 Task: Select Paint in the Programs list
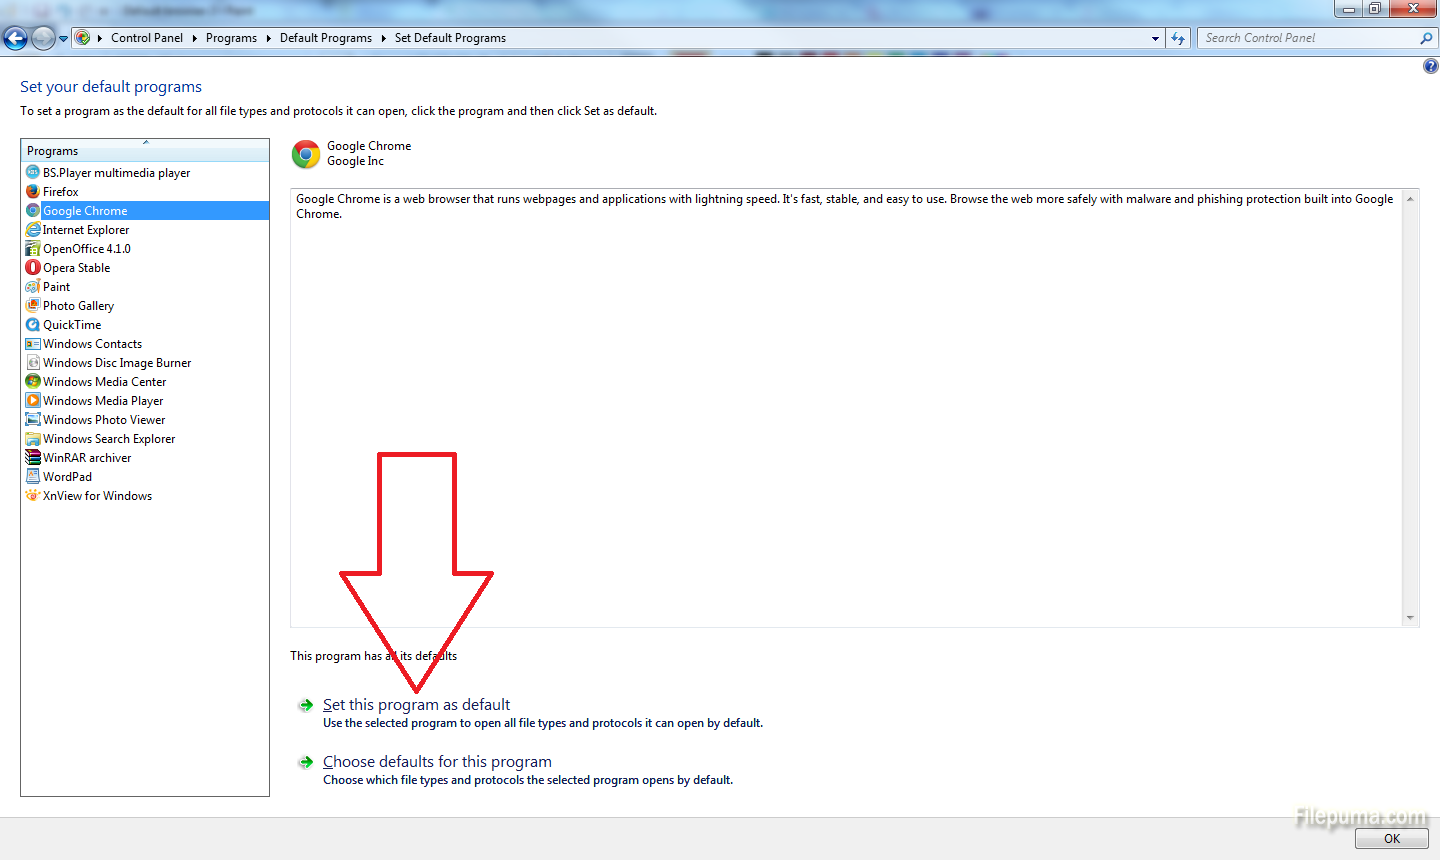pyautogui.click(x=145, y=287)
